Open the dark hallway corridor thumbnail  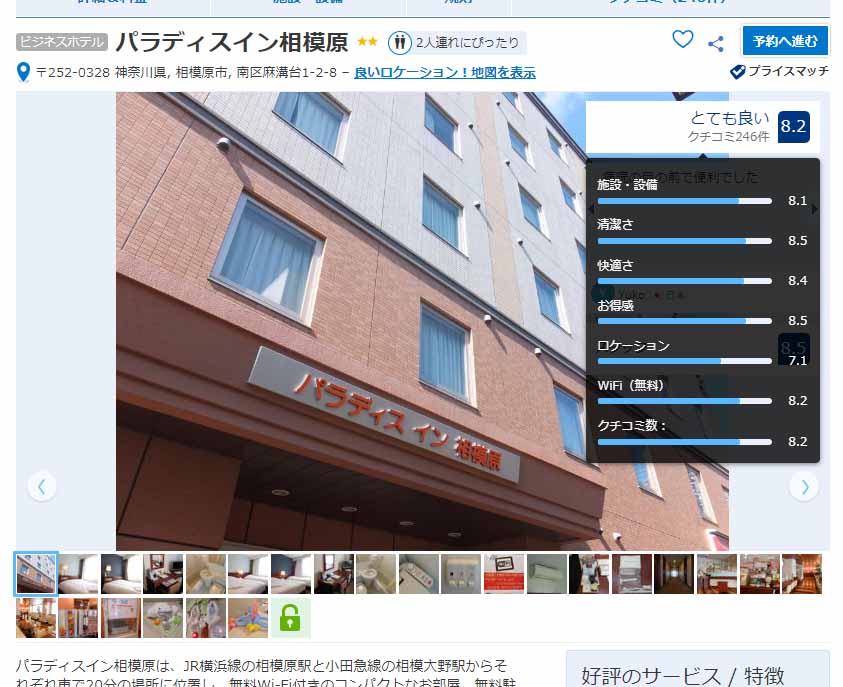point(674,574)
